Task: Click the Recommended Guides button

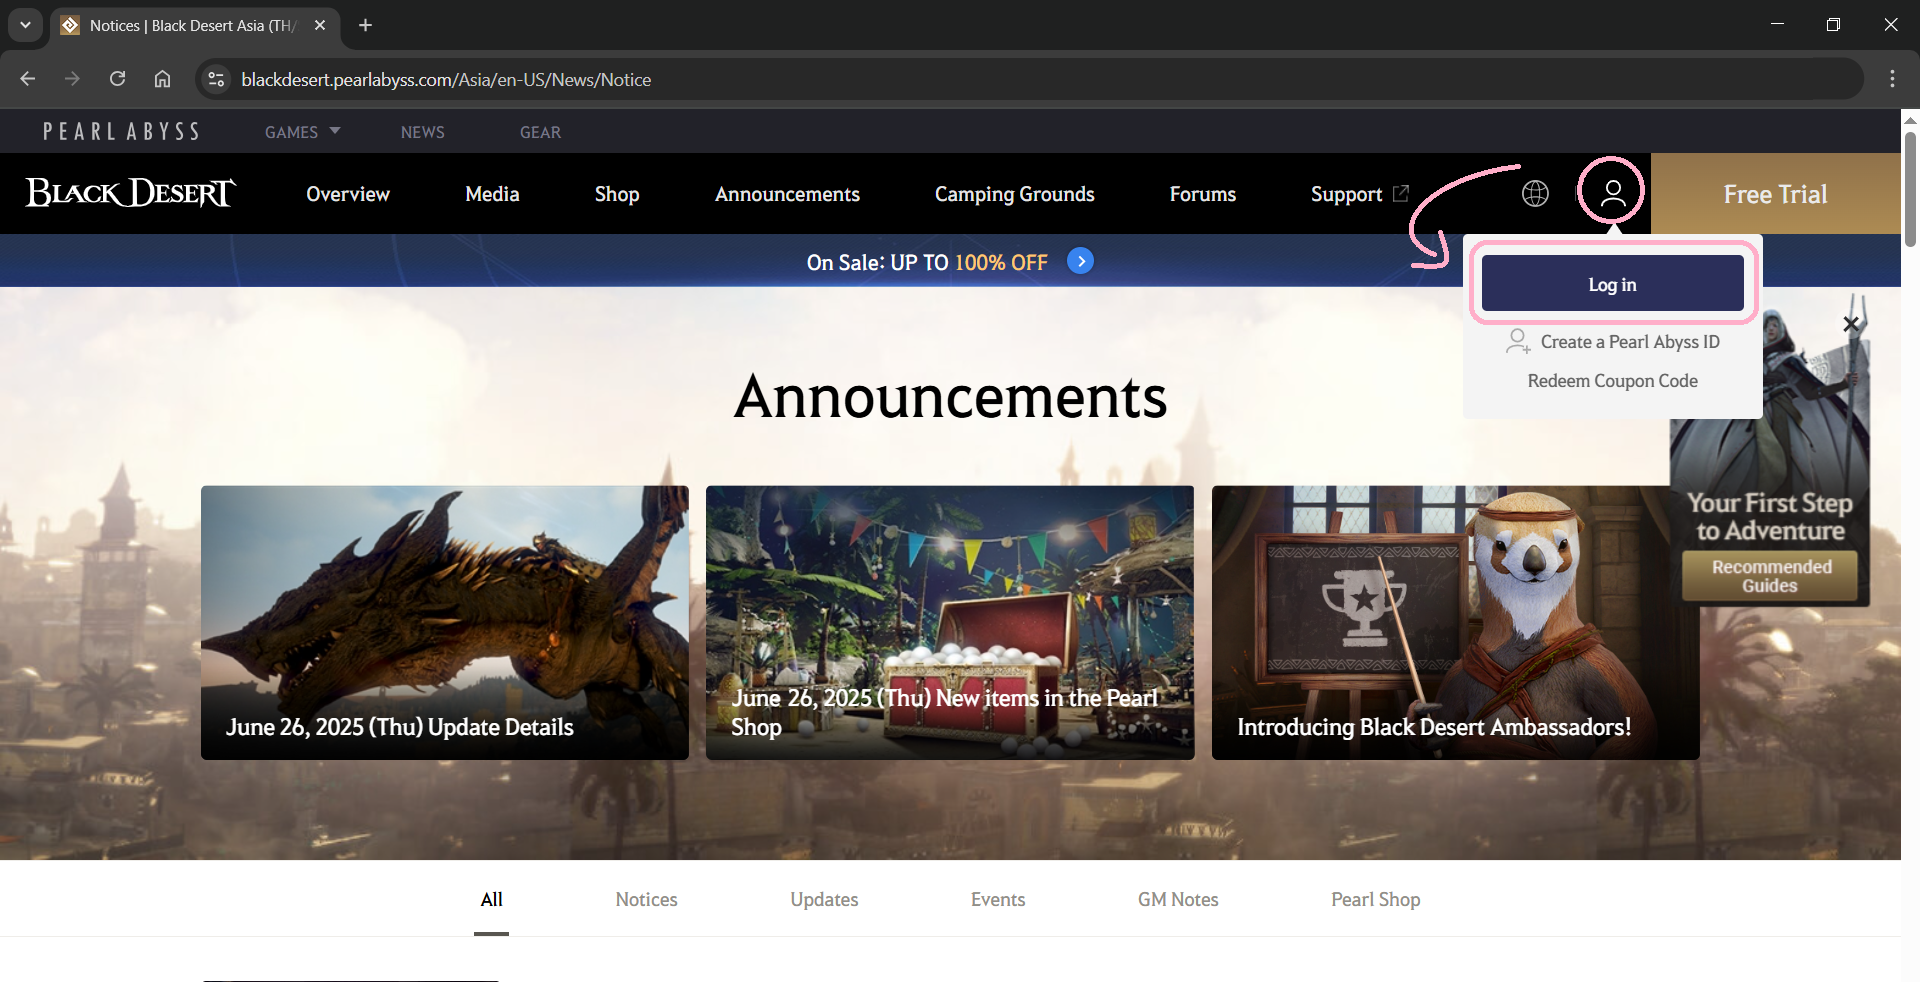Action: pyautogui.click(x=1770, y=576)
